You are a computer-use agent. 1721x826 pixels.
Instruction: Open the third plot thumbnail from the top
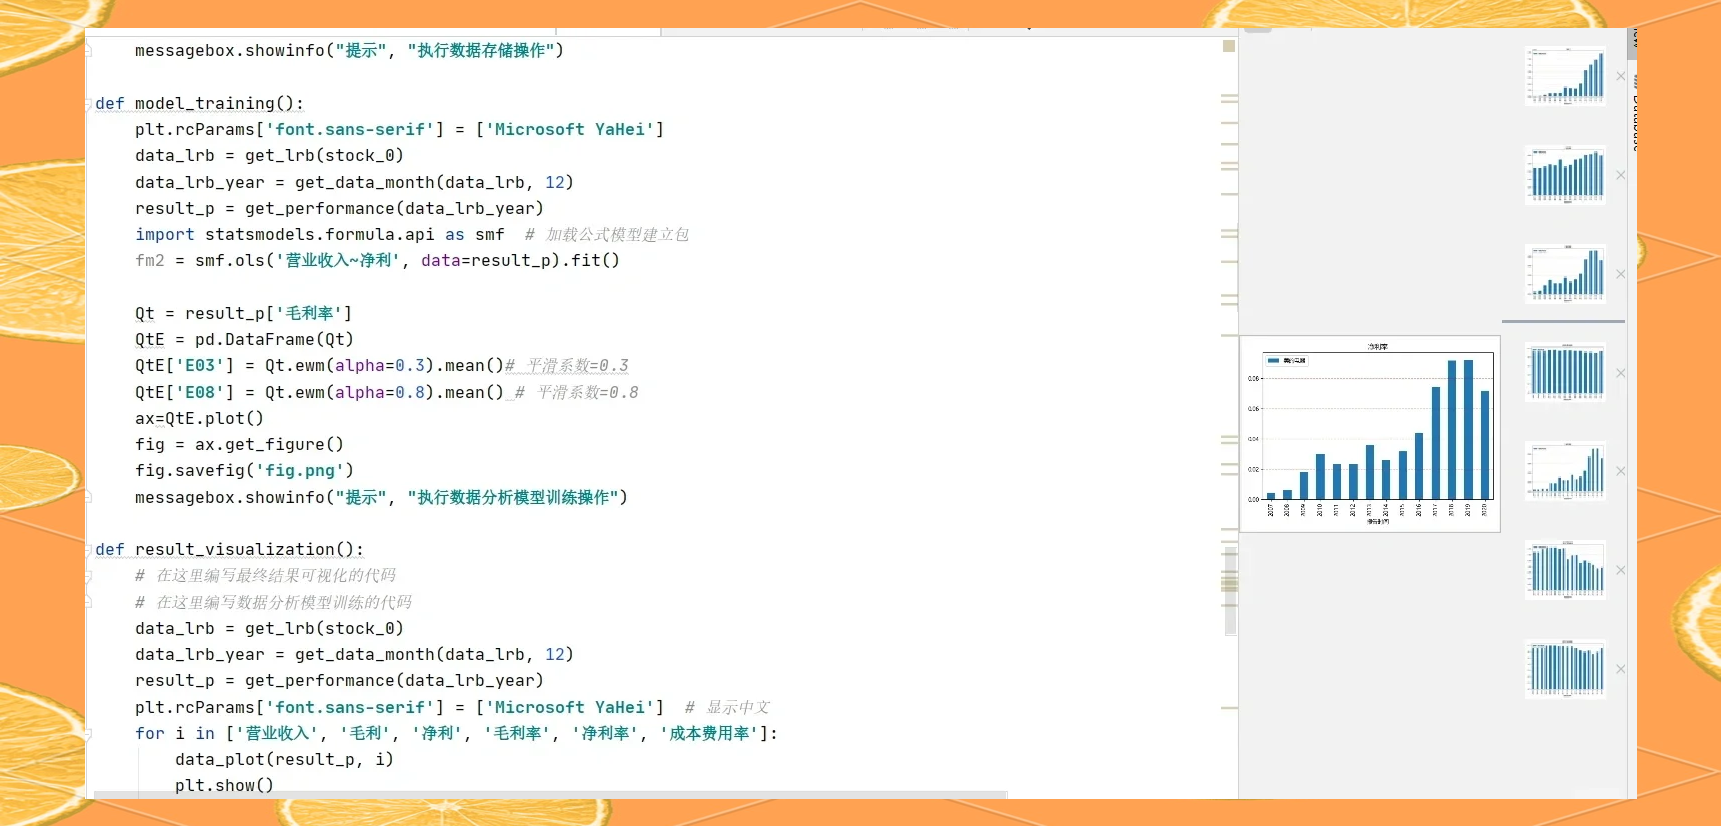tap(1566, 274)
